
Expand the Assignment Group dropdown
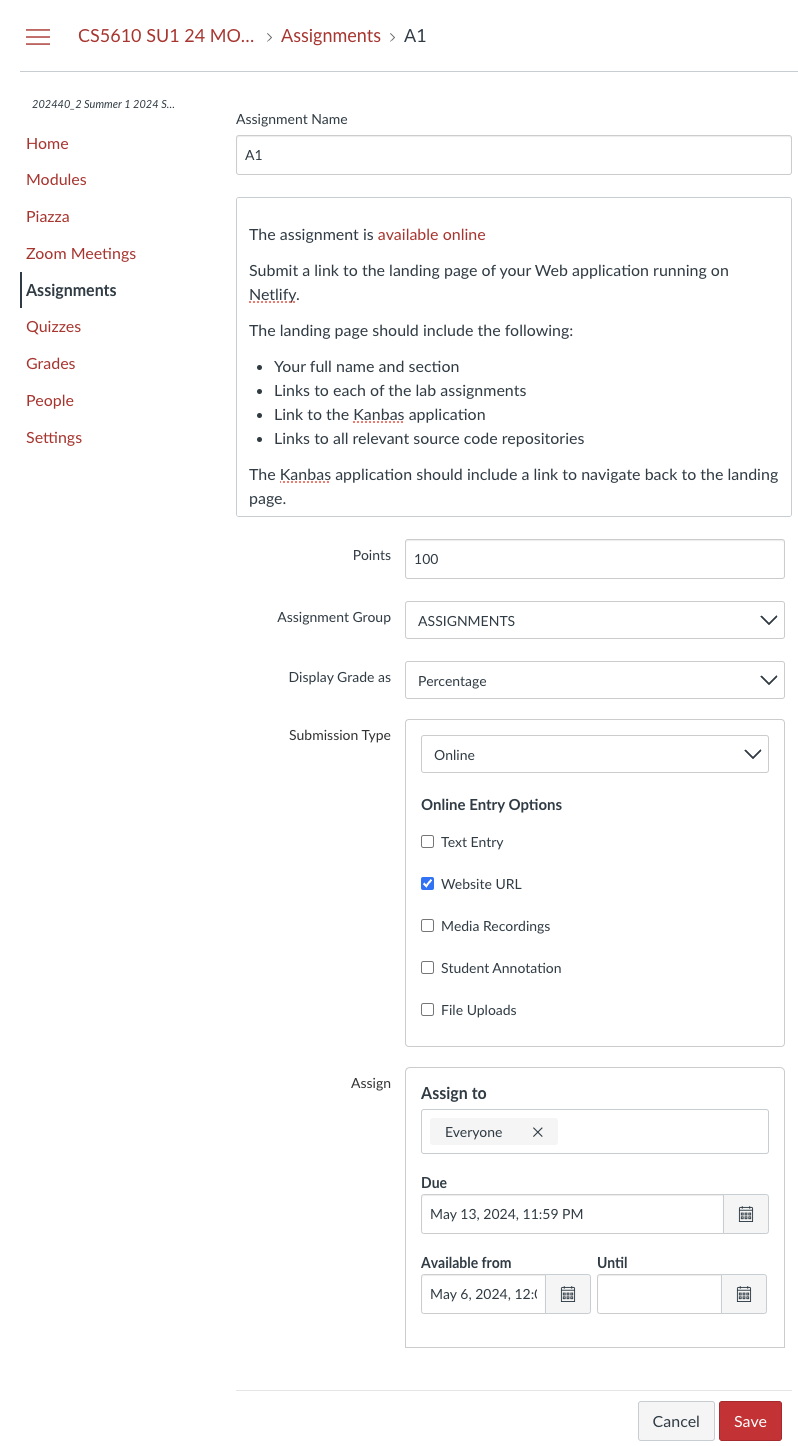[594, 620]
